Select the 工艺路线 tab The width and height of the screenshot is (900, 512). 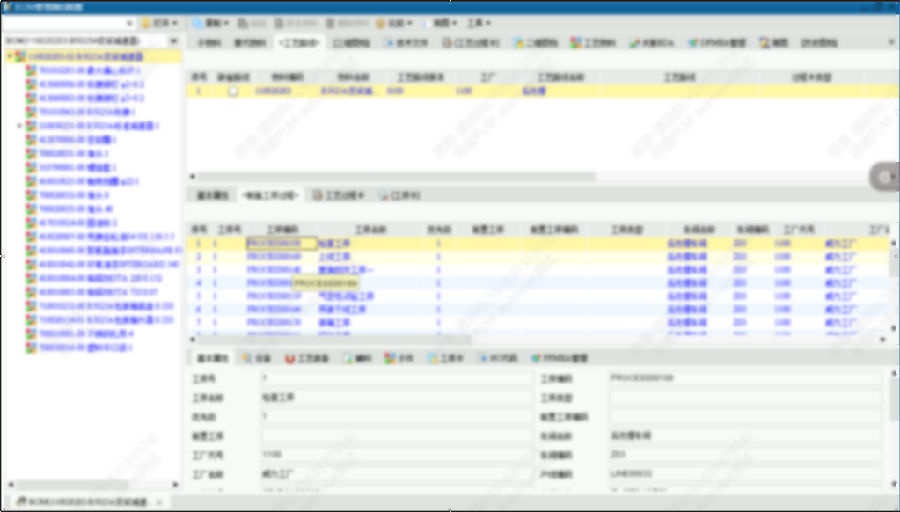(298, 42)
